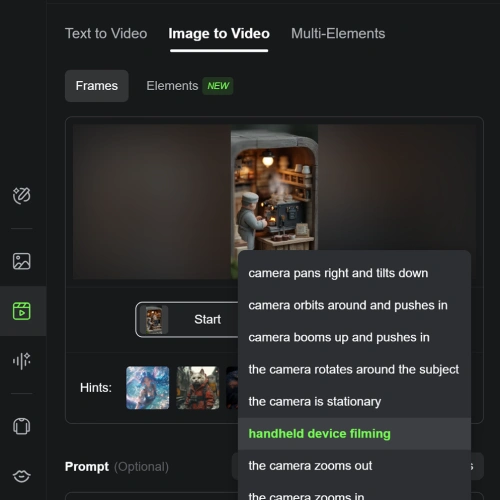Image resolution: width=500 pixels, height=500 pixels.
Task: Select the cat in red jacket hint
Action: click(198, 388)
